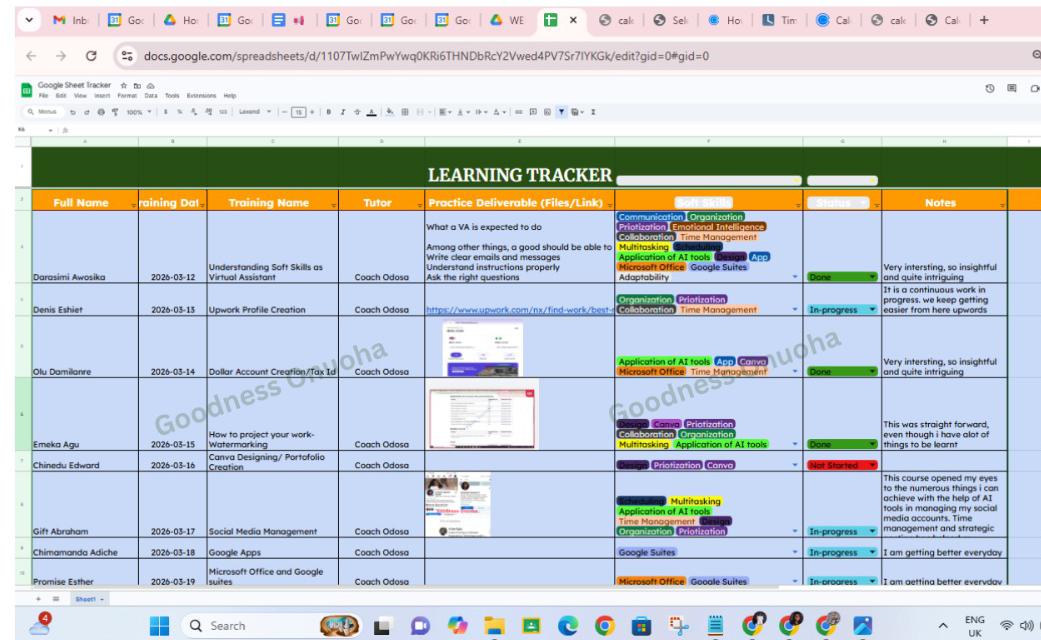
Task: Open File Explorer from taskbar
Action: [494, 625]
